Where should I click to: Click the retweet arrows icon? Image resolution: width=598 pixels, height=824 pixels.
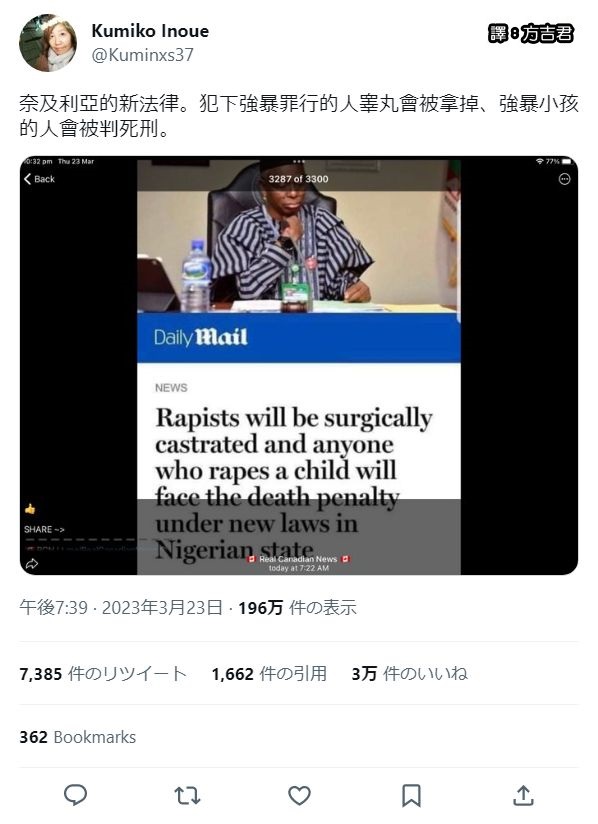[187, 796]
